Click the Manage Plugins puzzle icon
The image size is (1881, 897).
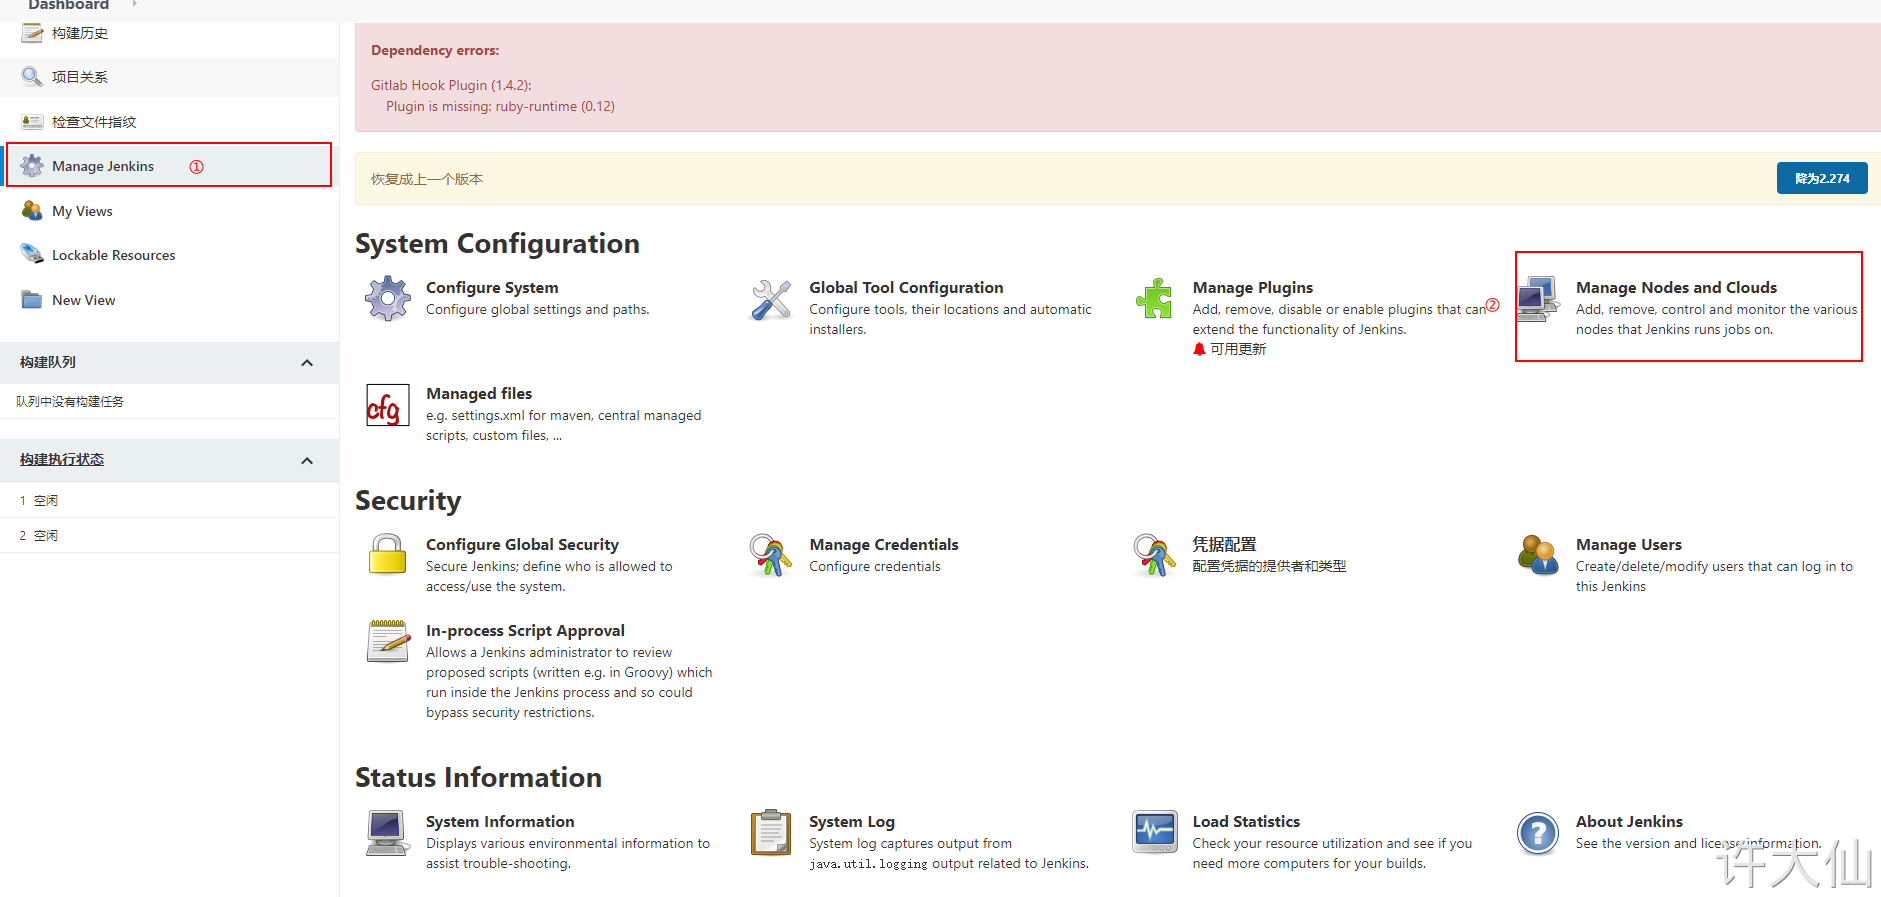[x=1154, y=299]
